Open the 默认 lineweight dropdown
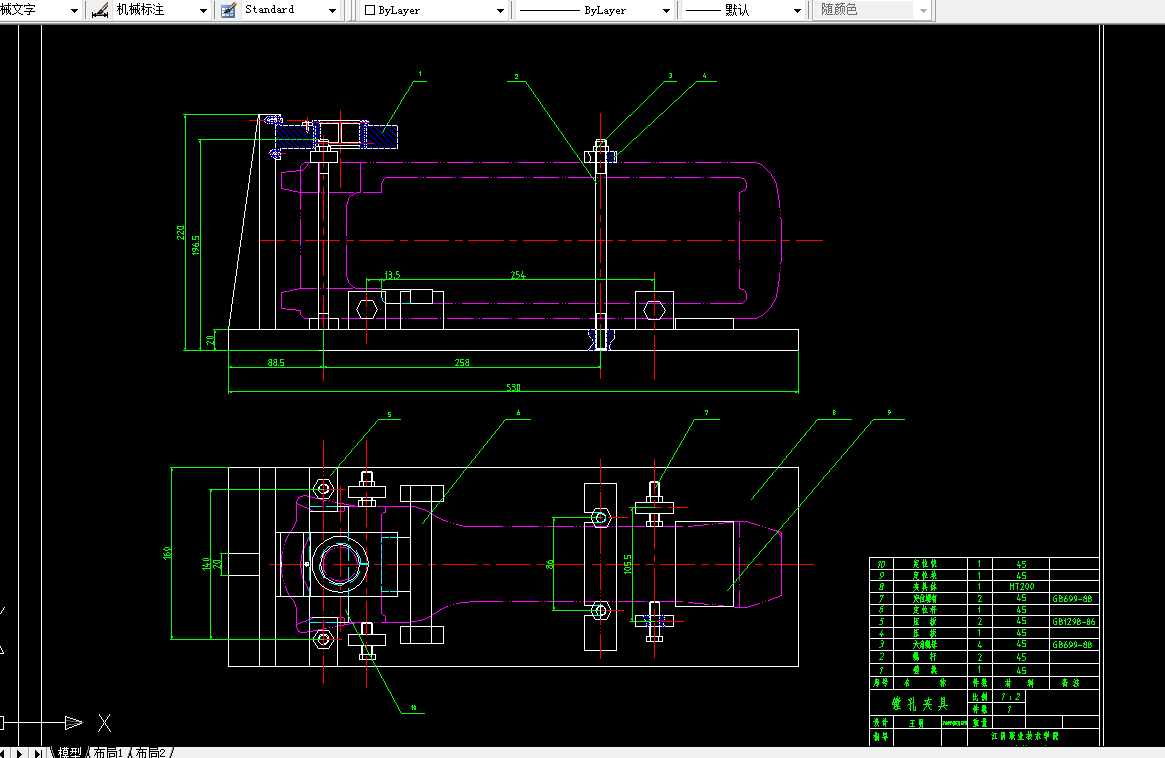The image size is (1165, 758). [x=797, y=10]
